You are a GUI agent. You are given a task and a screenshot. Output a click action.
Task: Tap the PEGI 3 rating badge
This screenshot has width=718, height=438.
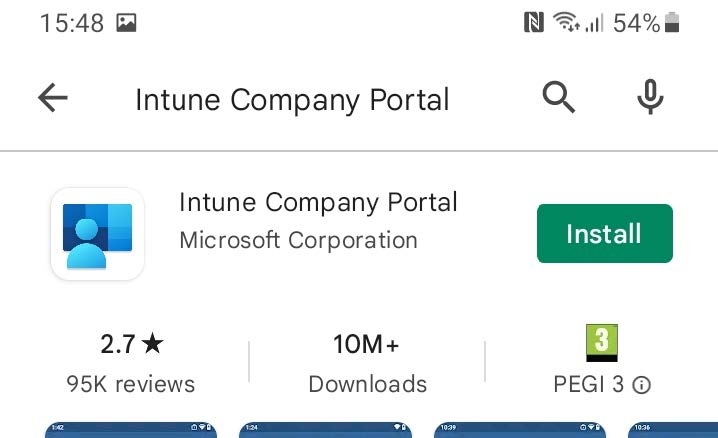(602, 343)
